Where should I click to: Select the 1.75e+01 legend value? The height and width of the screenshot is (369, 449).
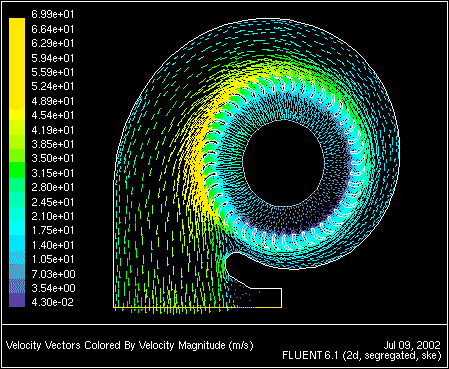coord(53,230)
